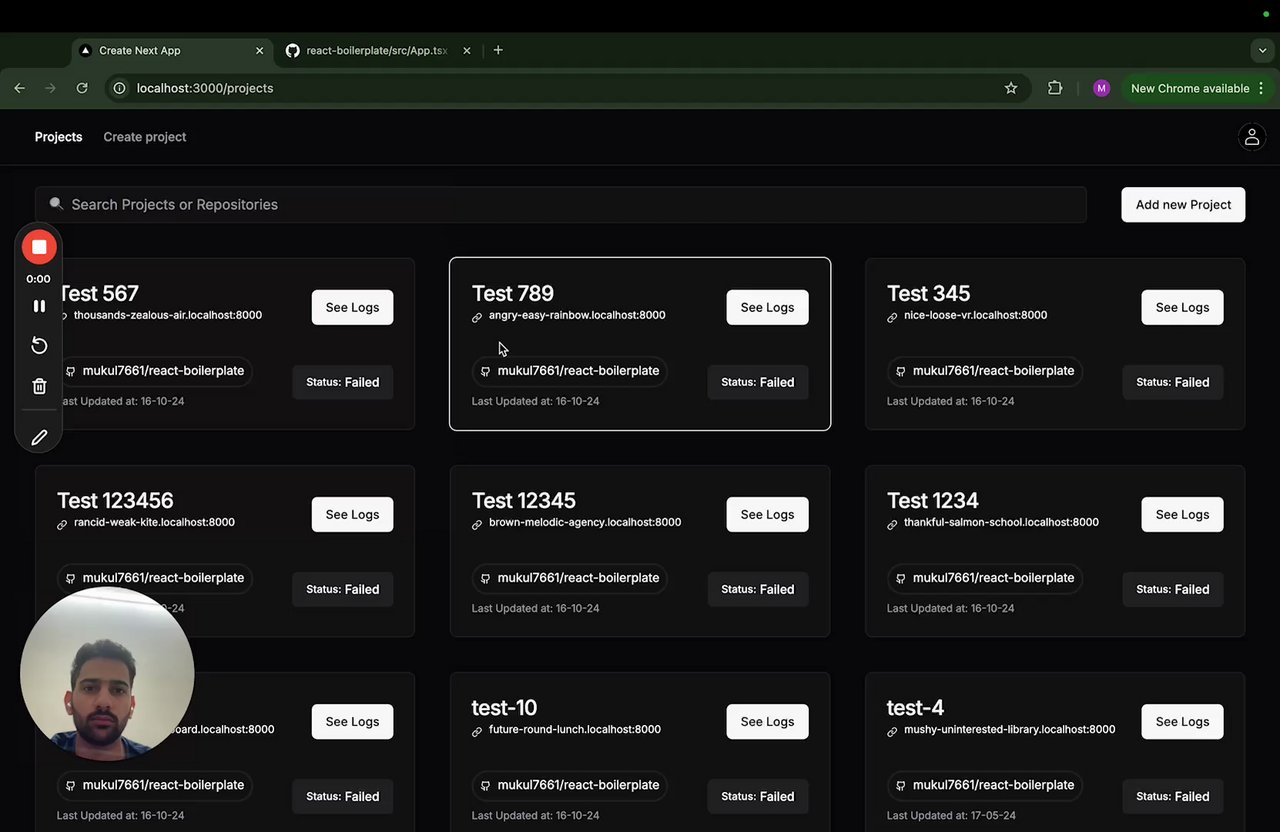Open thankful-salmon-school.localhost:8000 link
The width and height of the screenshot is (1280, 832).
(1001, 522)
